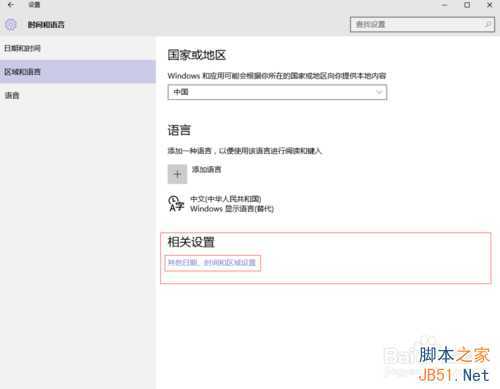Click the 国家或地区 heading
This screenshot has height=389, width=500.
197,55
